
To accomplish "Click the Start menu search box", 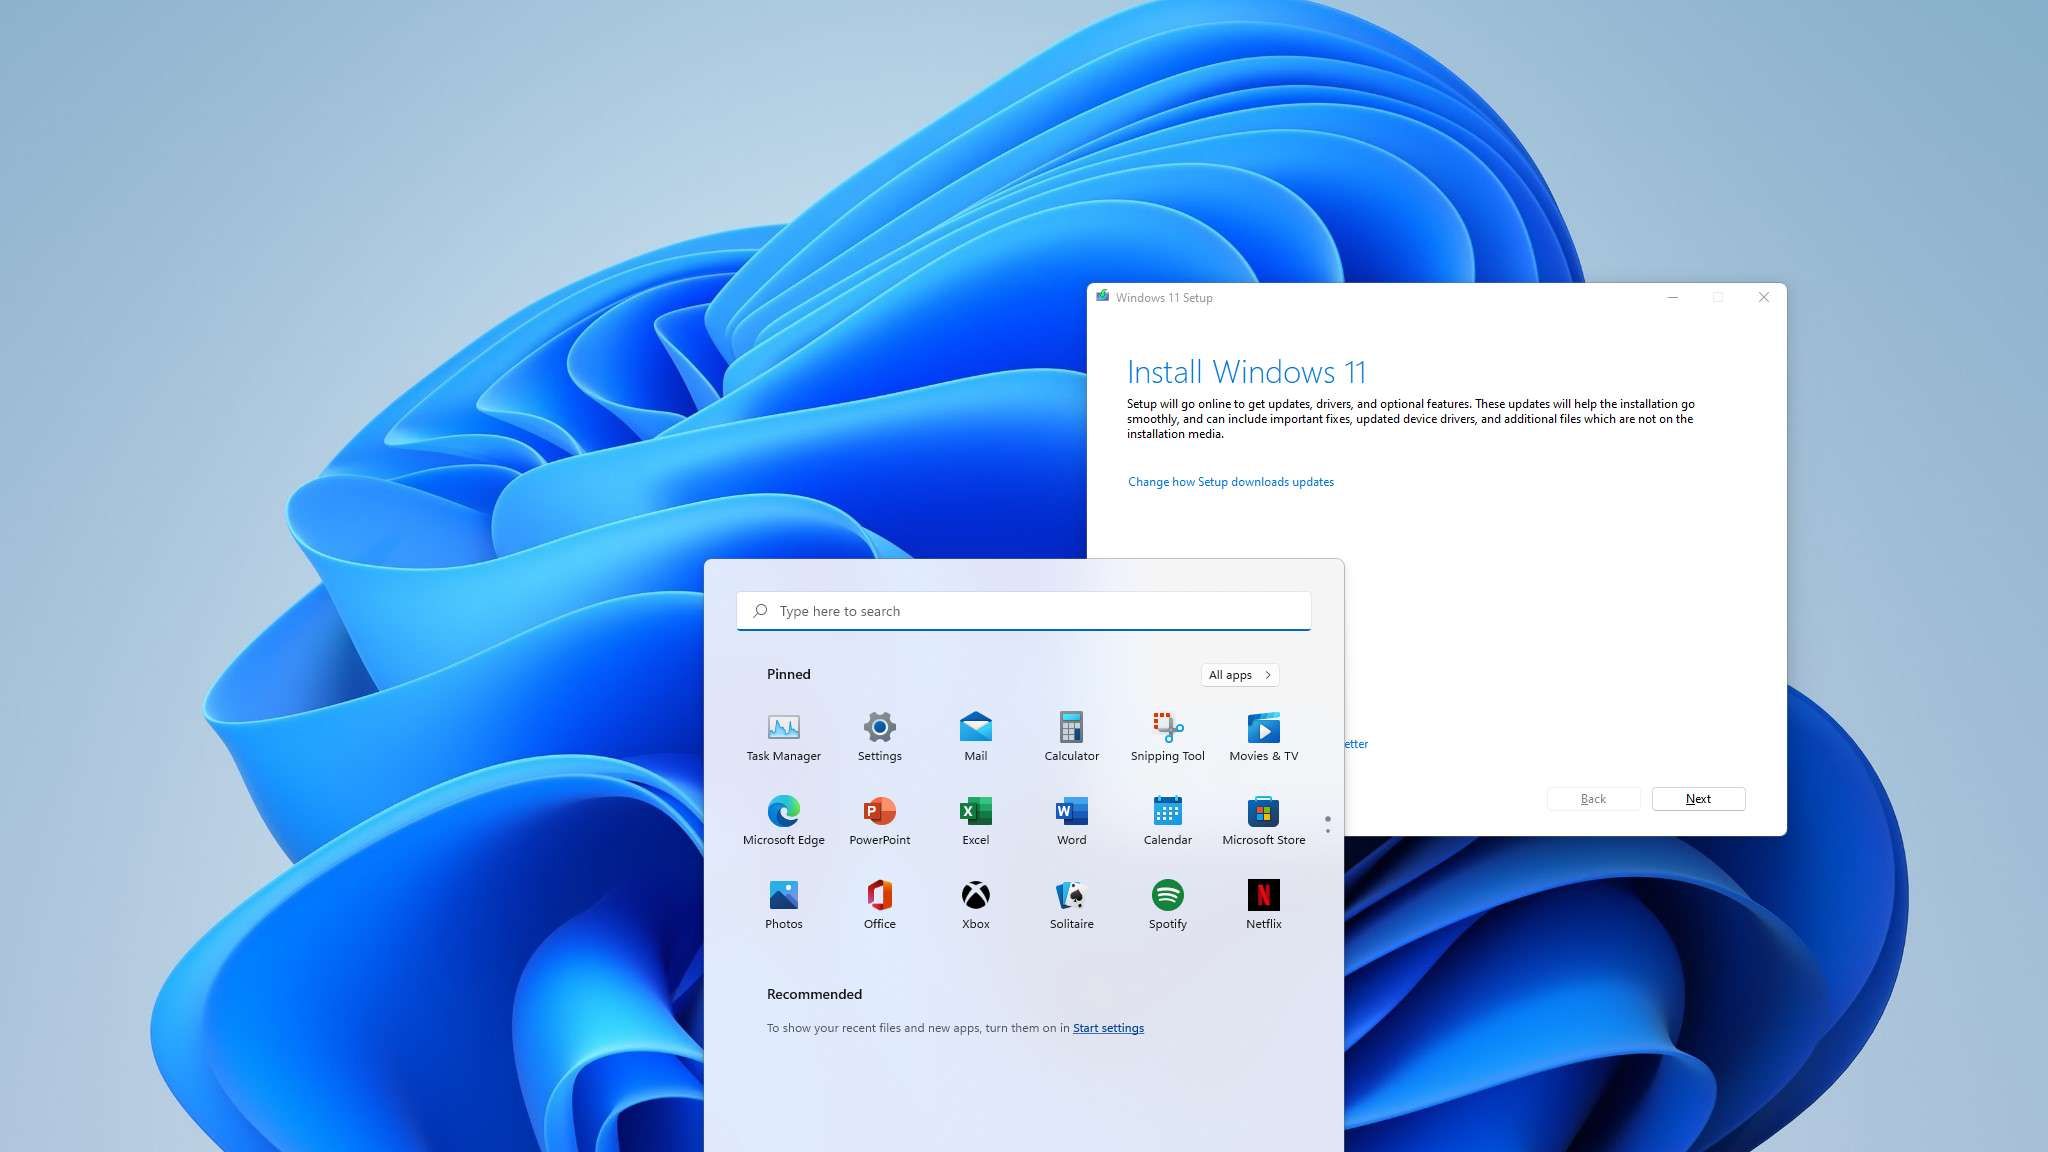I will [1023, 611].
